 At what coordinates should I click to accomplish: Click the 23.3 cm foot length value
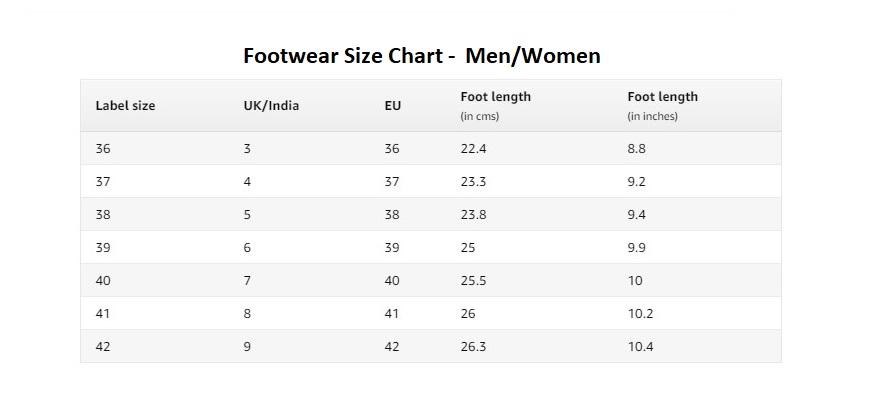pyautogui.click(x=473, y=181)
